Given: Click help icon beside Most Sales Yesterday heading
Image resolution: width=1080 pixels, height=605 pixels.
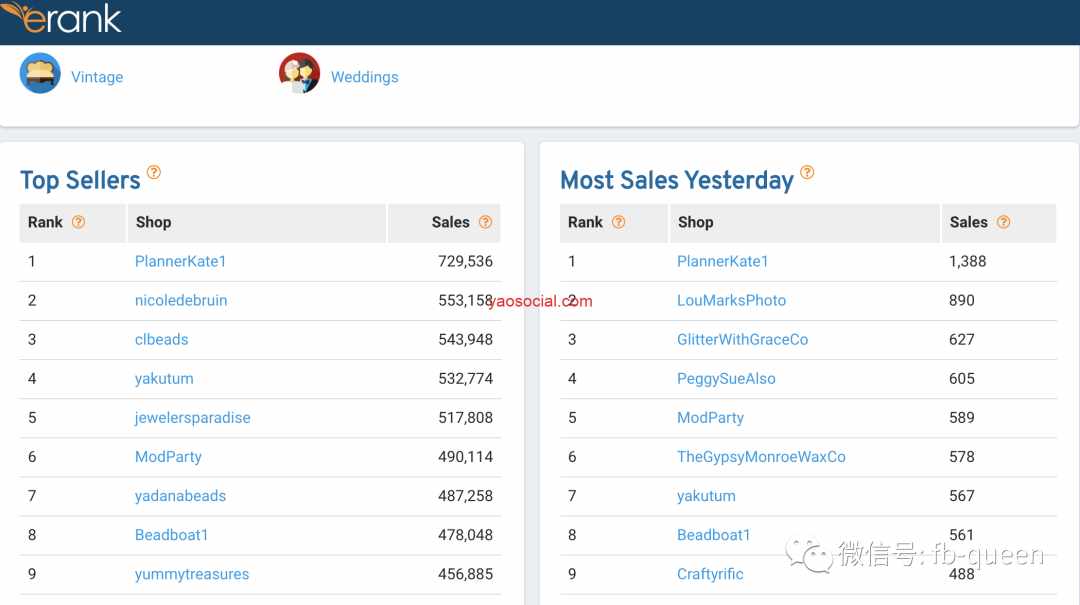Looking at the screenshot, I should [x=807, y=172].
